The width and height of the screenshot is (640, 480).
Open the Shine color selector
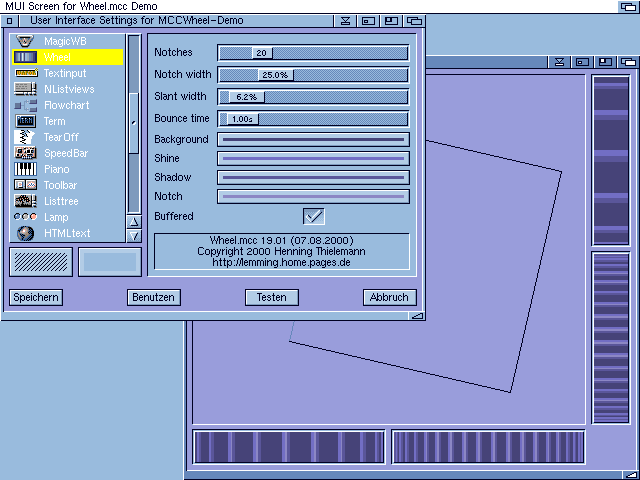tap(313, 158)
